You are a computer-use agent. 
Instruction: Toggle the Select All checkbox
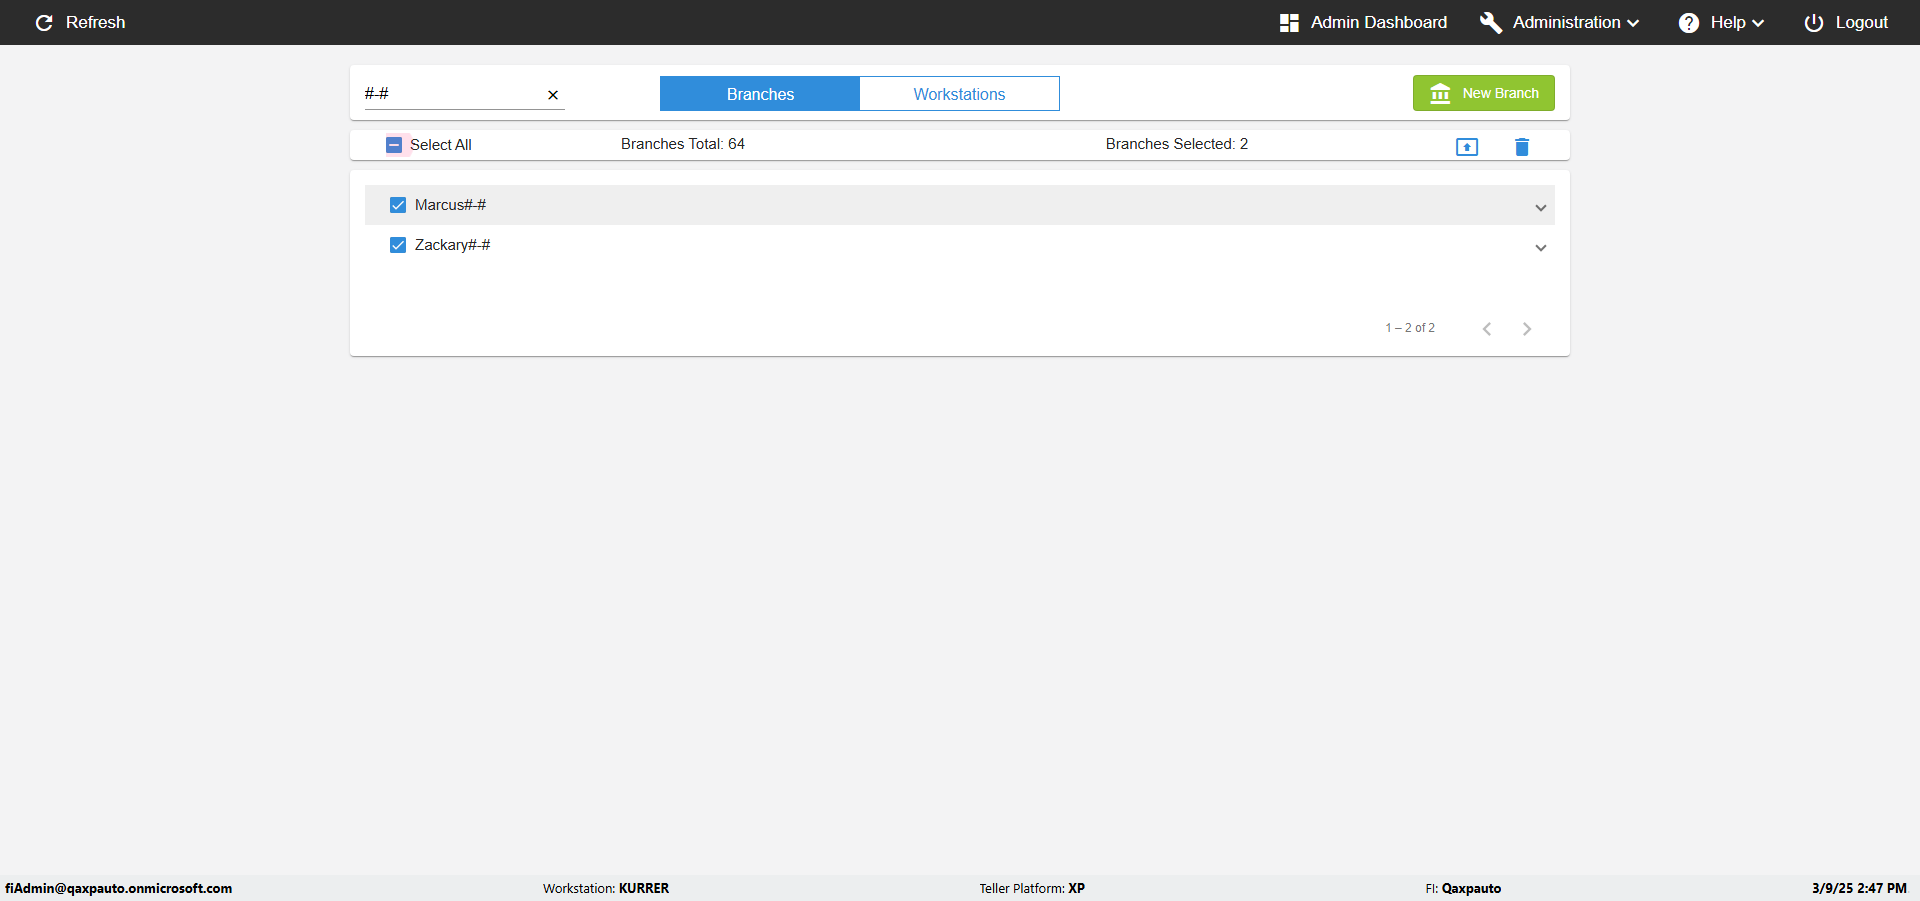tap(394, 145)
